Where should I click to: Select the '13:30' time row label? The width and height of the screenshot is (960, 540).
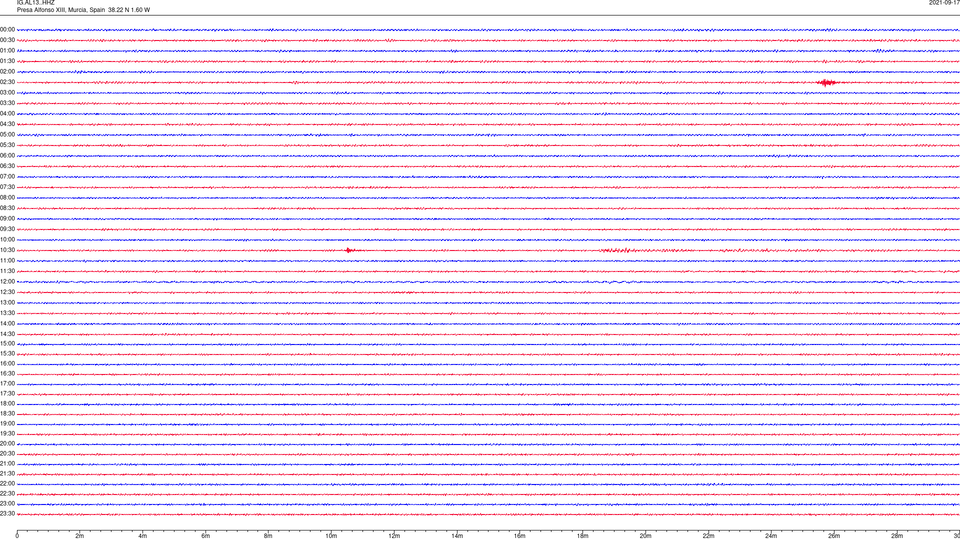point(7,313)
